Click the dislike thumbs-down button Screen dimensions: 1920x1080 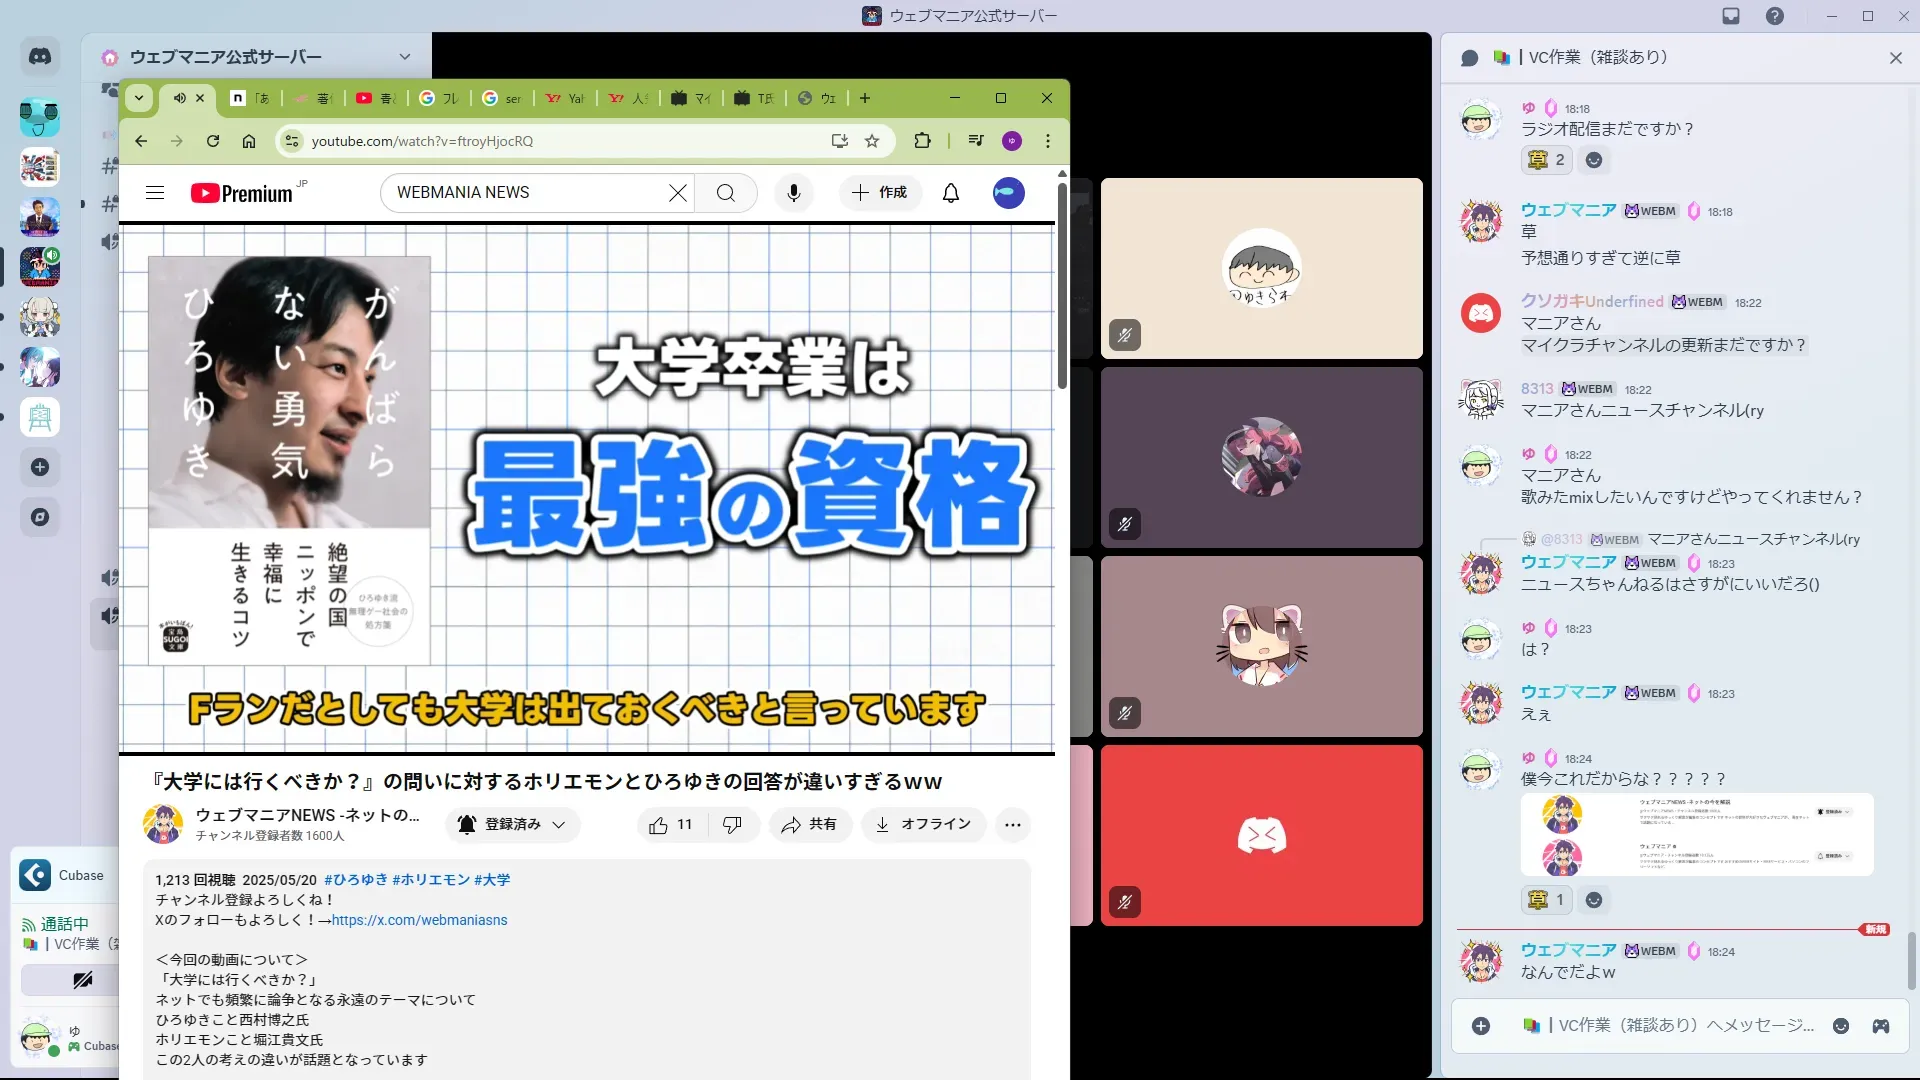point(732,825)
